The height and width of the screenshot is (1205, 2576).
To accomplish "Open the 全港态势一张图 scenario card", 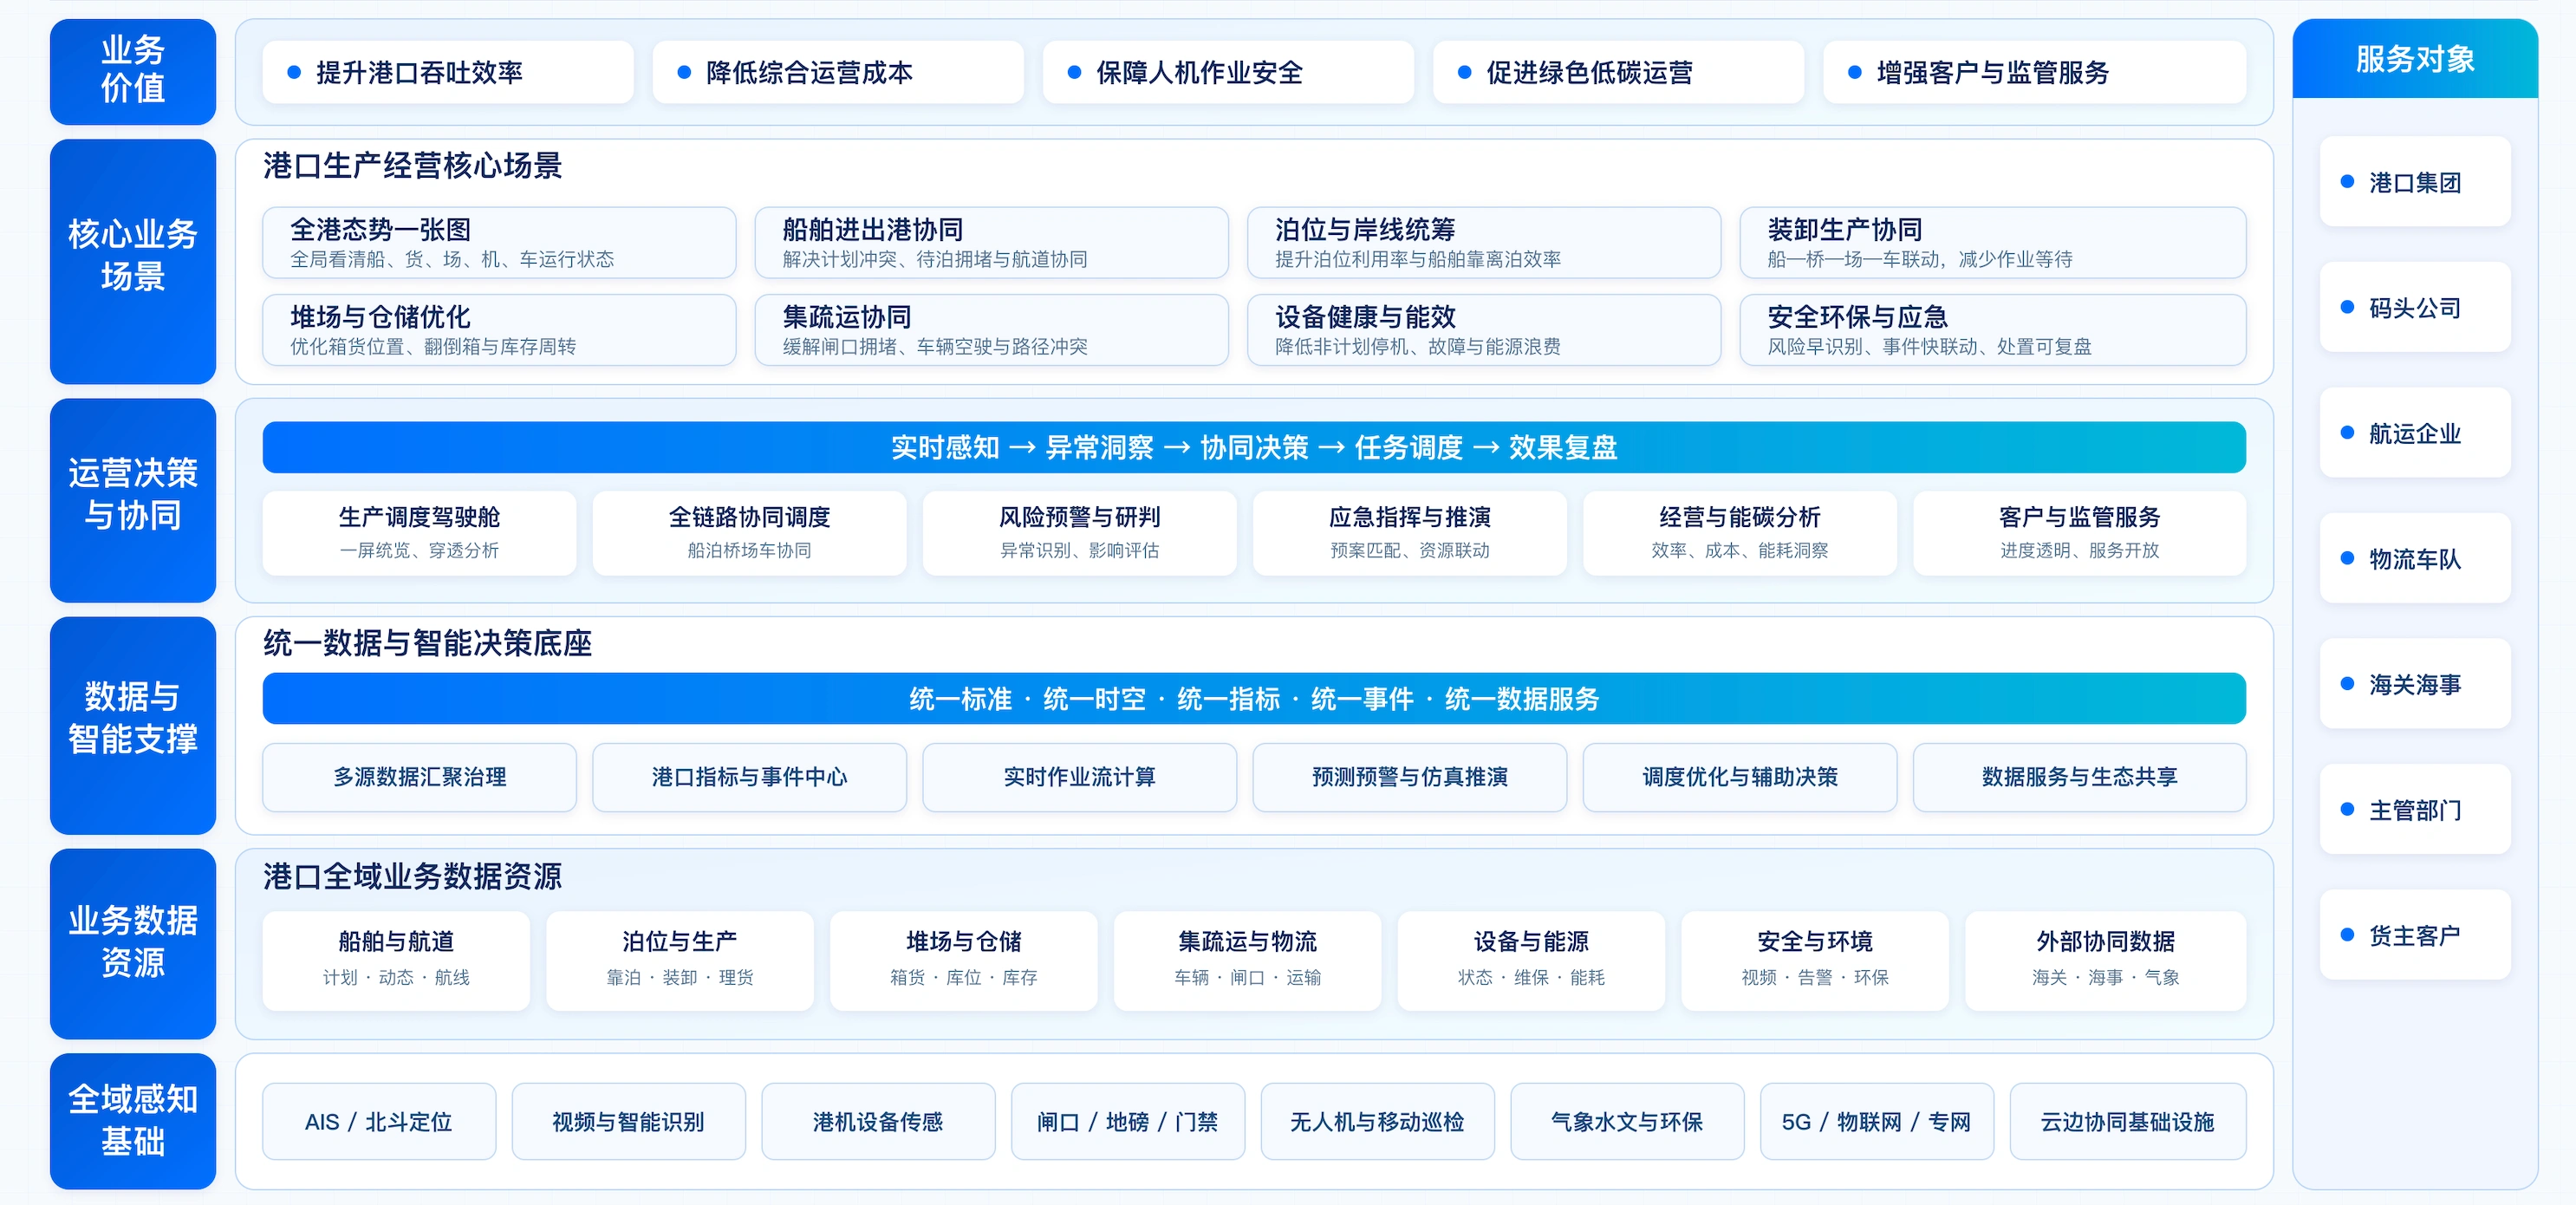I will click(499, 243).
